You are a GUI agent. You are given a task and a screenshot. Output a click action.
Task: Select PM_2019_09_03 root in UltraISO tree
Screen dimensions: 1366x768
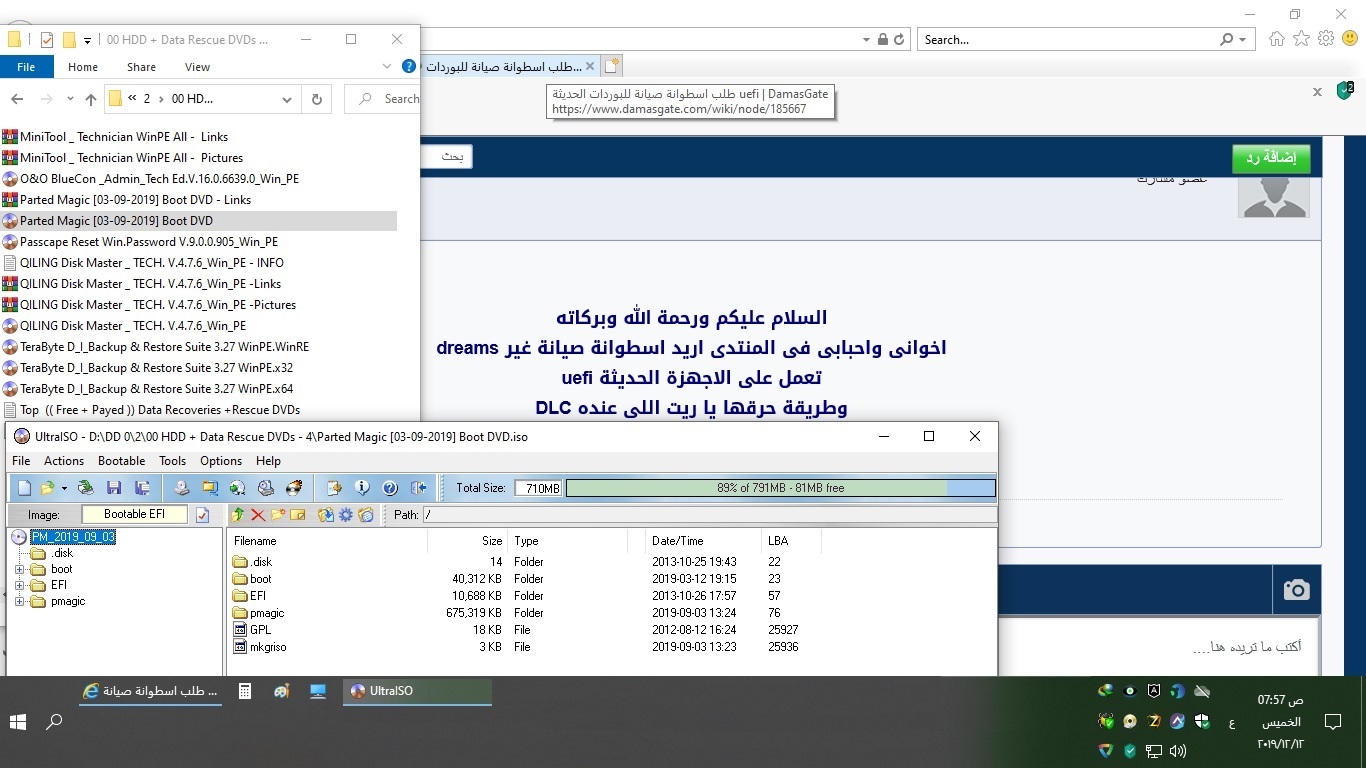point(73,537)
